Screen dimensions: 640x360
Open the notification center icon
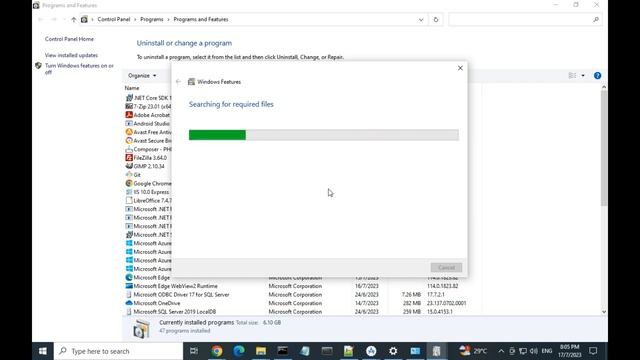tap(593, 351)
